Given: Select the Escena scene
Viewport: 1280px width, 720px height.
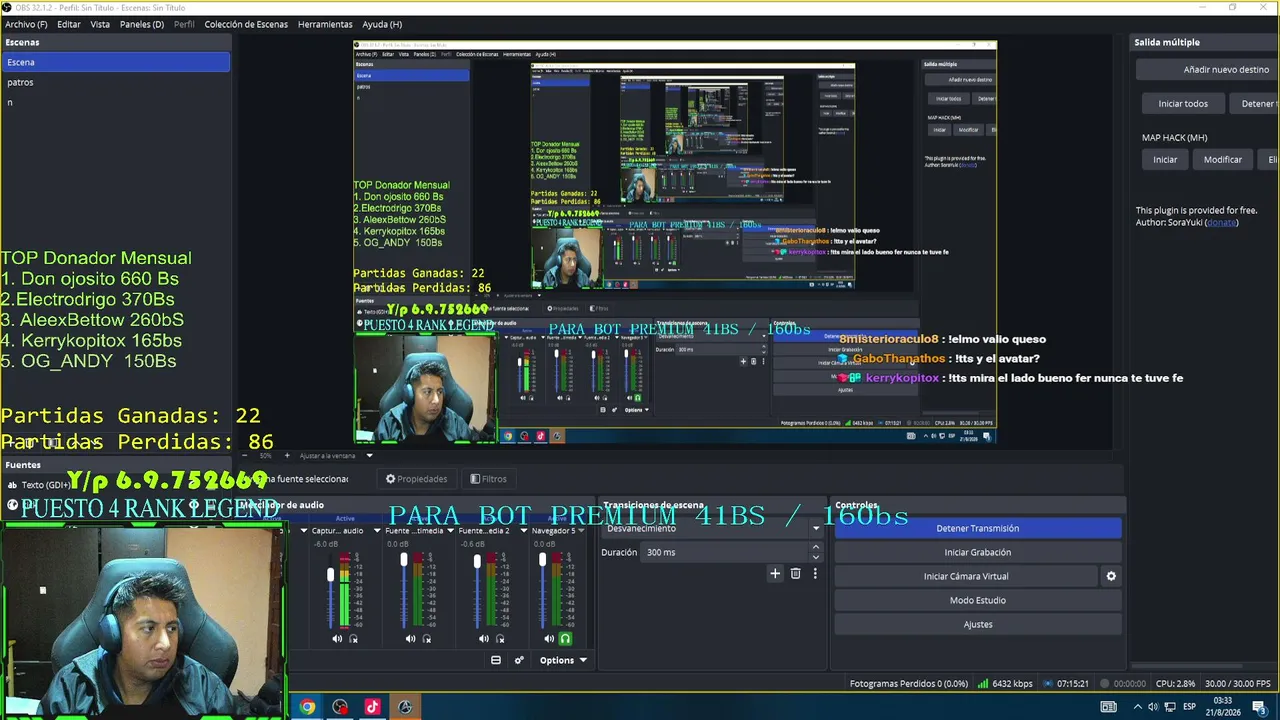Looking at the screenshot, I should (115, 62).
